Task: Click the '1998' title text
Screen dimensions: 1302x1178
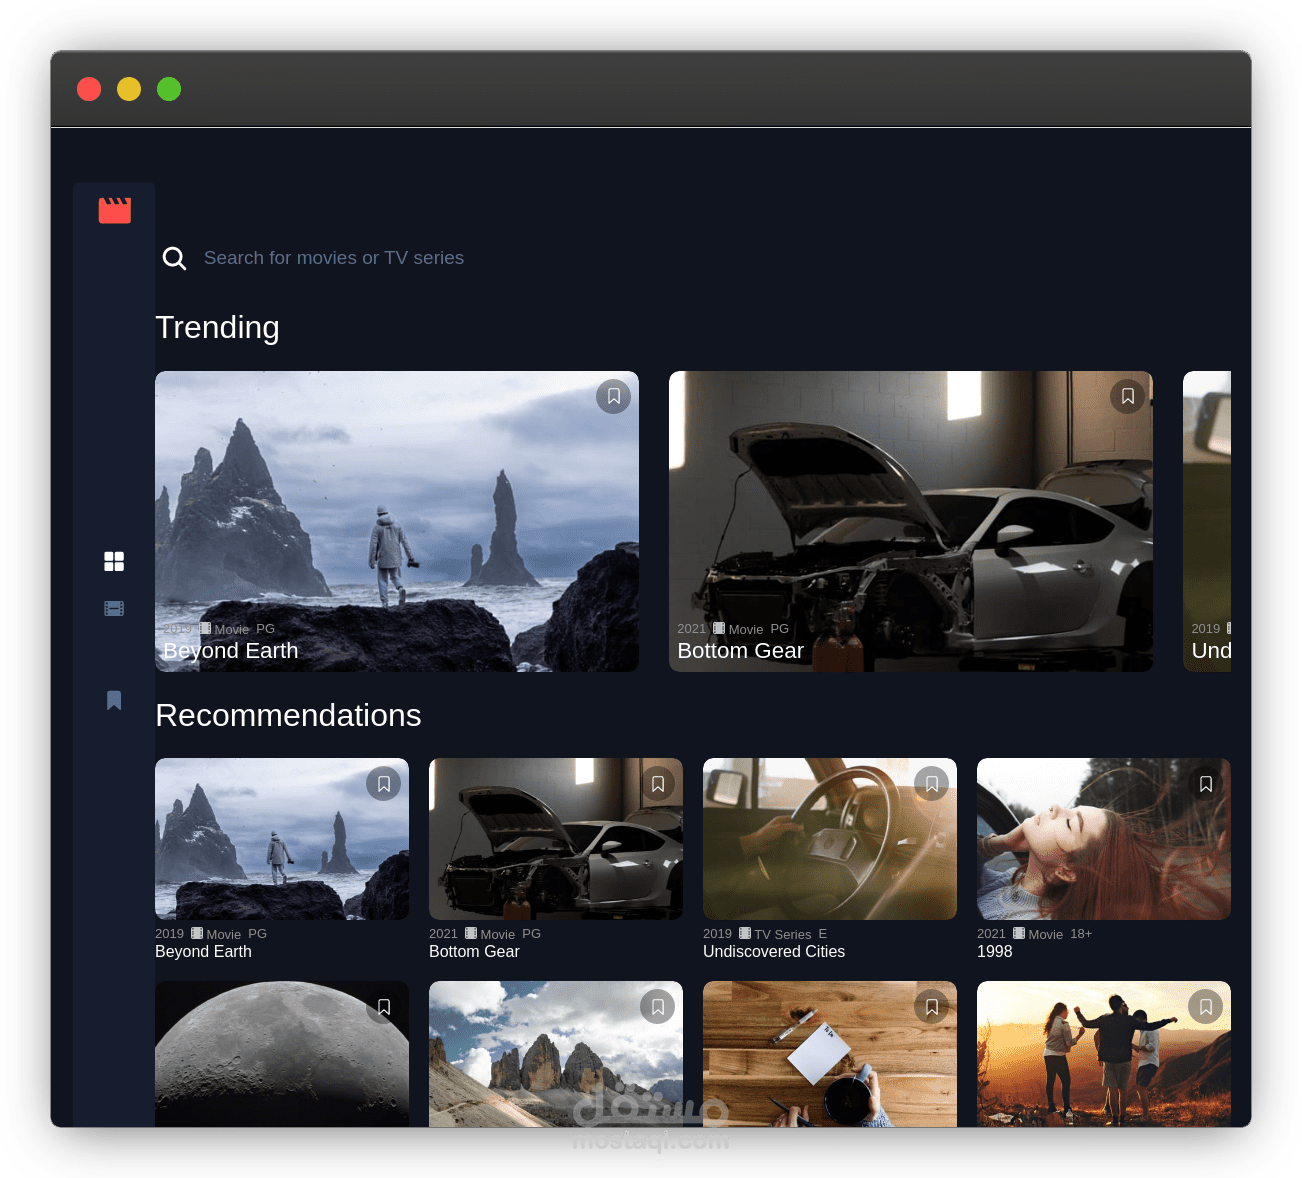Action: [x=994, y=952]
